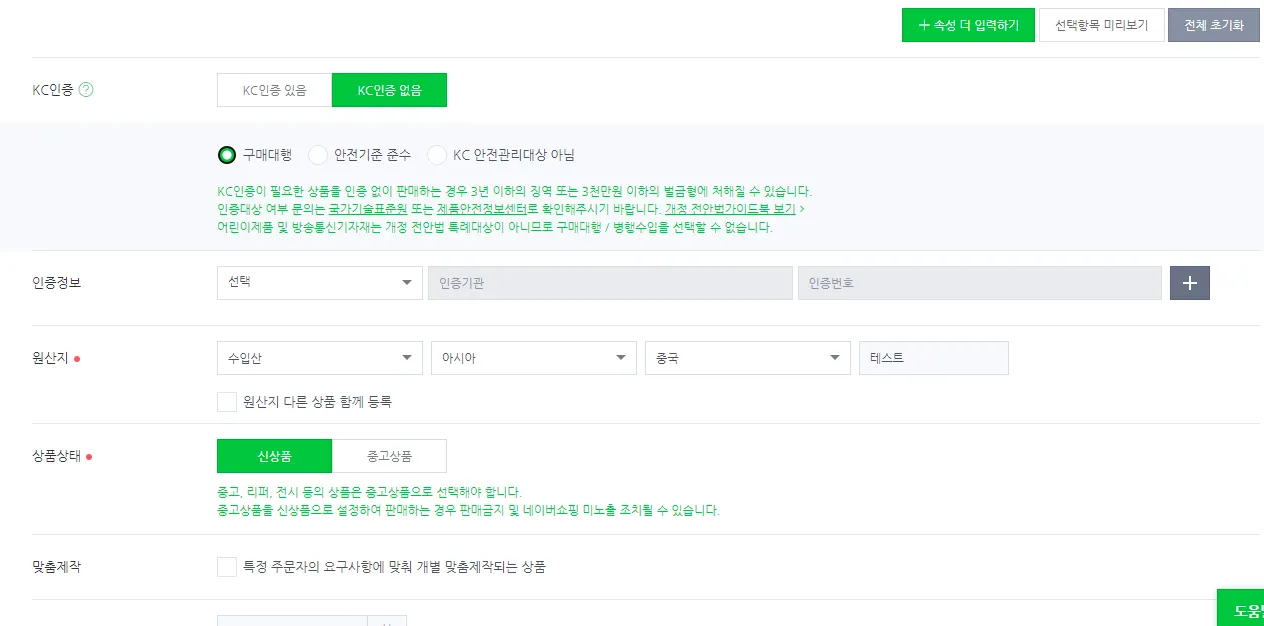The height and width of the screenshot is (626, 1264).
Task: Open the 중국 country dropdown
Action: [x=747, y=358]
